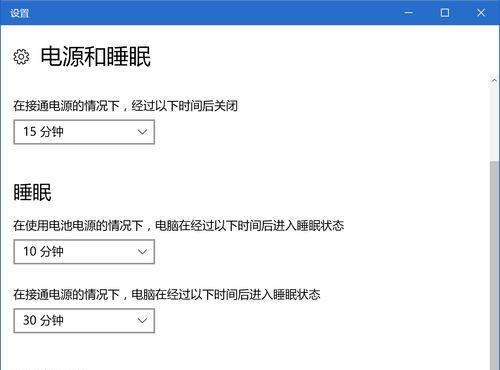The image size is (500, 370).
Task: Open the 10 分钟 battery sleep dropdown
Action: pyautogui.click(x=84, y=252)
